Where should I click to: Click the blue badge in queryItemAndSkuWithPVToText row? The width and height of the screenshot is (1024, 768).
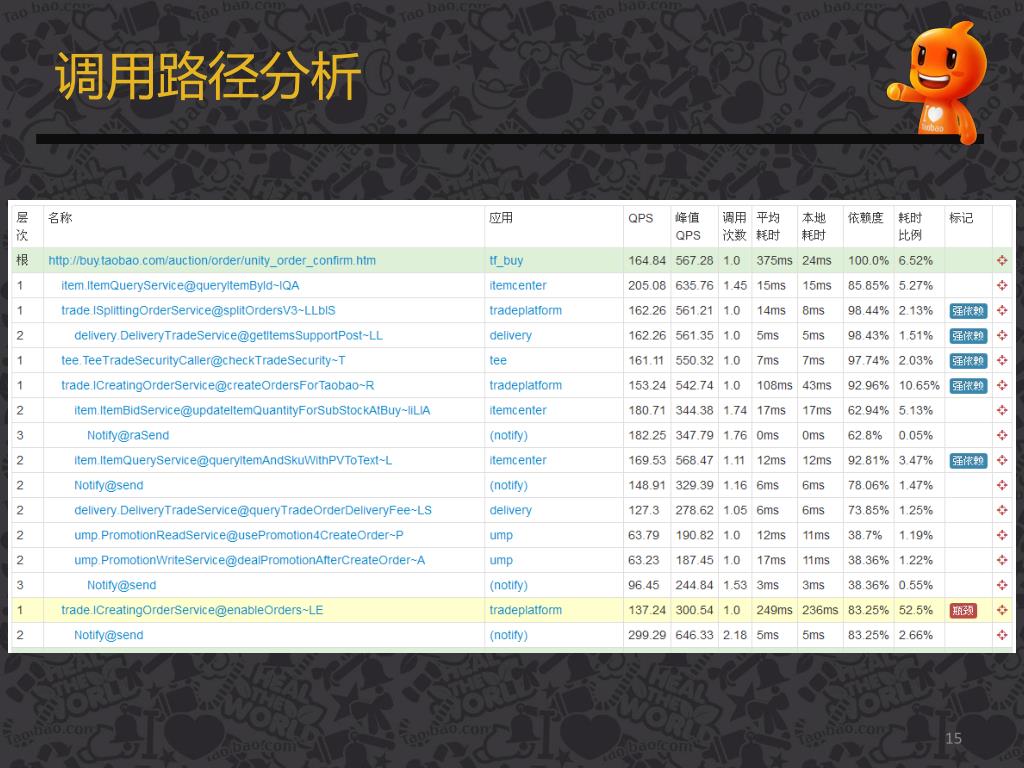pyautogui.click(x=968, y=460)
